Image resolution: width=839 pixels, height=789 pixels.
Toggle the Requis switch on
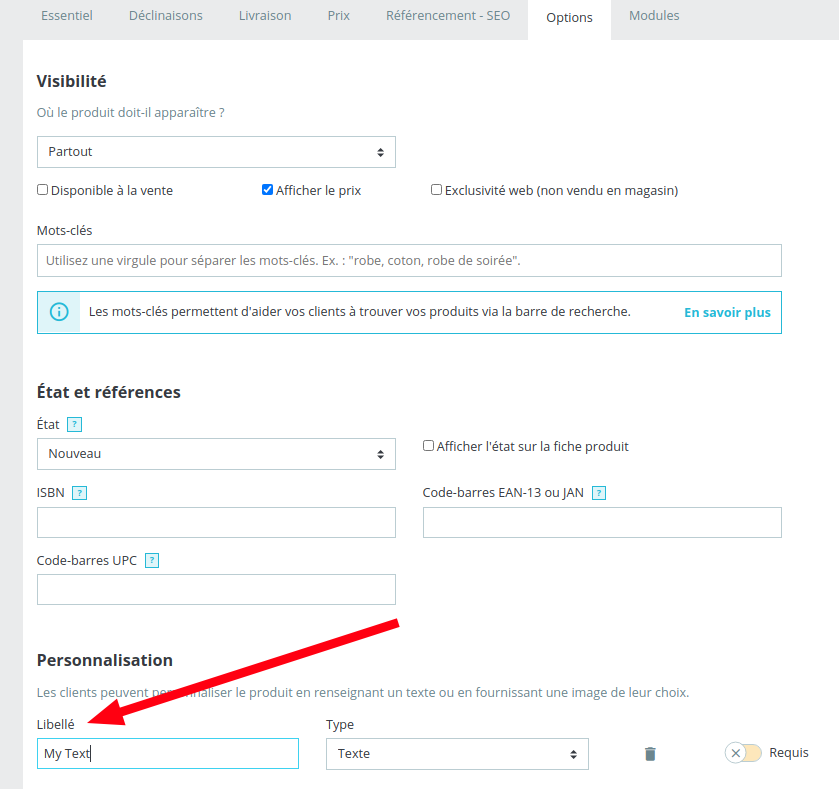click(x=743, y=753)
